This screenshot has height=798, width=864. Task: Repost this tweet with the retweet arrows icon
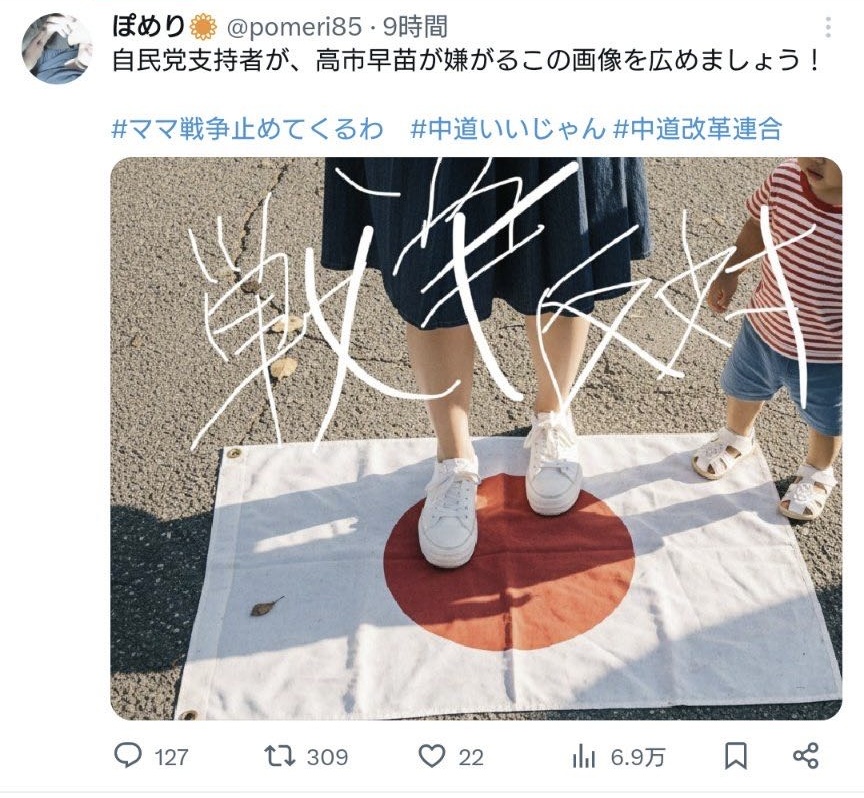pos(280,756)
